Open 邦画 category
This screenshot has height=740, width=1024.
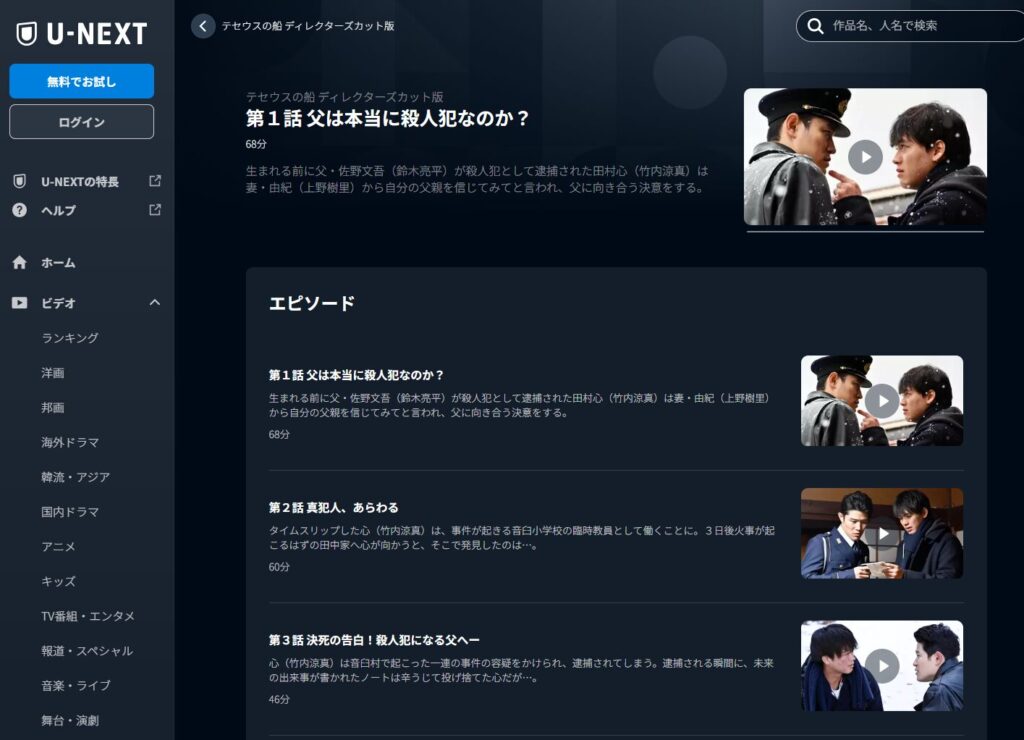click(x=53, y=408)
